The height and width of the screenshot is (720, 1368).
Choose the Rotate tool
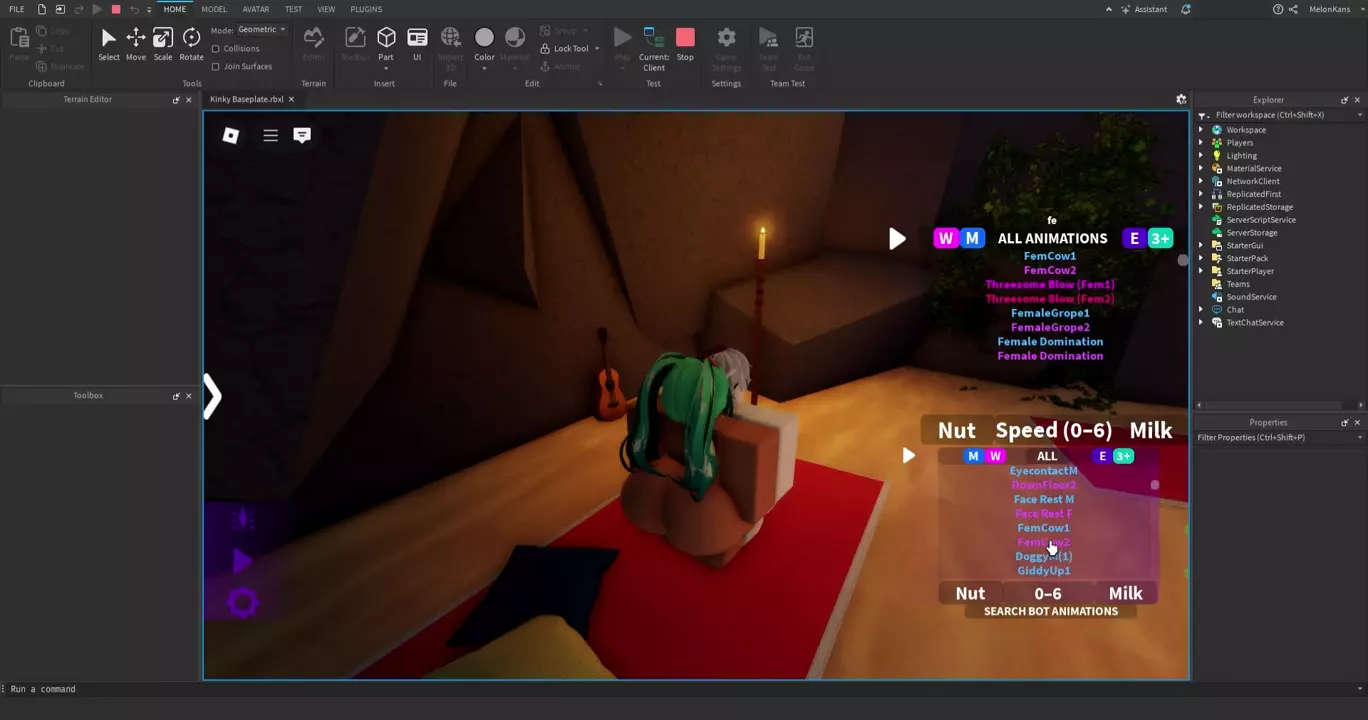tap(191, 43)
